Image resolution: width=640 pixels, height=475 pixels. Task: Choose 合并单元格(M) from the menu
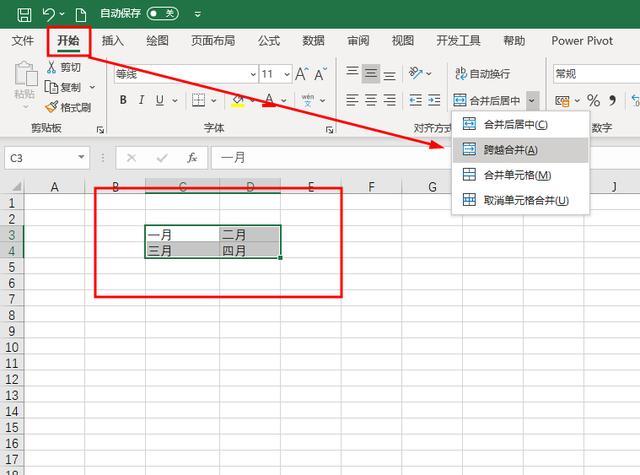click(520, 175)
